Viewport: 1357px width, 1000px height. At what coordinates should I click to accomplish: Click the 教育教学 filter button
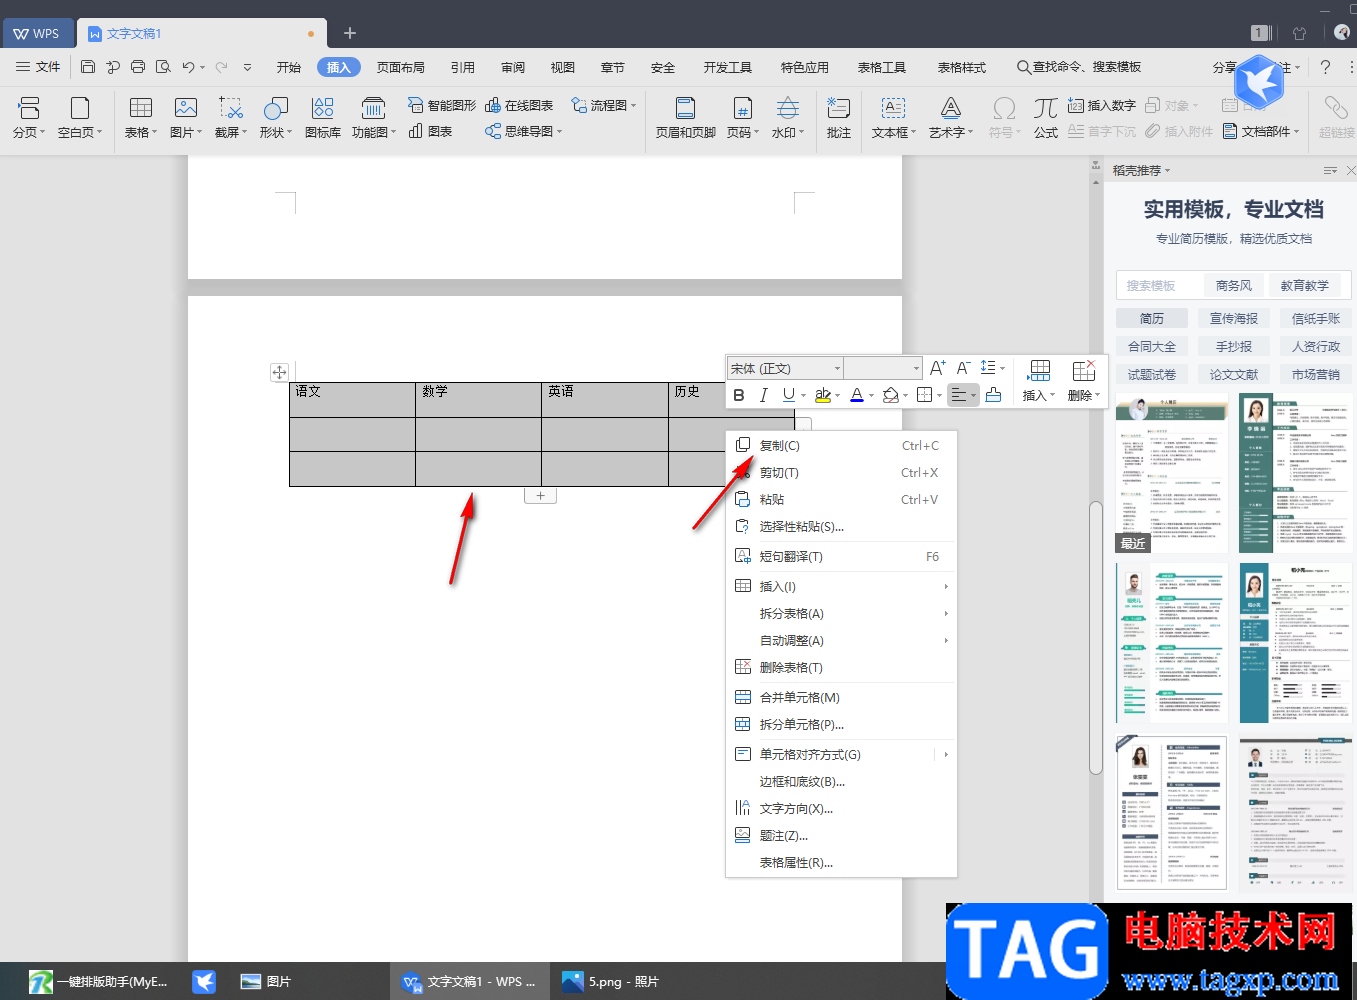tap(1305, 285)
